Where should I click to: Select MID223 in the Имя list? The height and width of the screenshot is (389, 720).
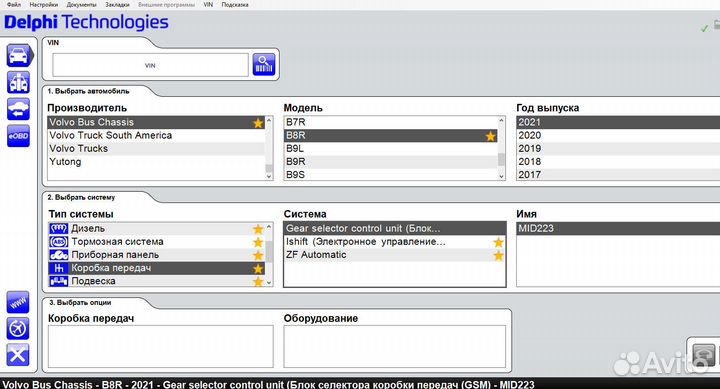point(618,228)
